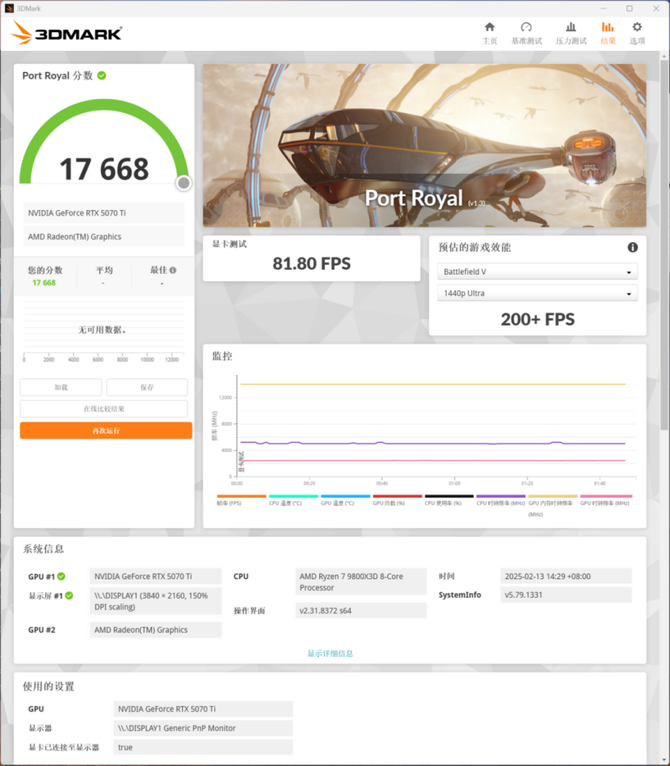Click the 81.80 FPS graphics test result
670x766 pixels.
point(312,264)
